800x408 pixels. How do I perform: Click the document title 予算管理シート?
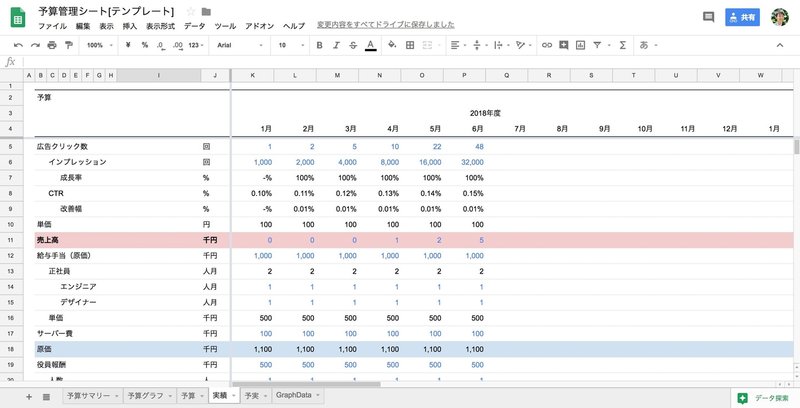(106, 11)
